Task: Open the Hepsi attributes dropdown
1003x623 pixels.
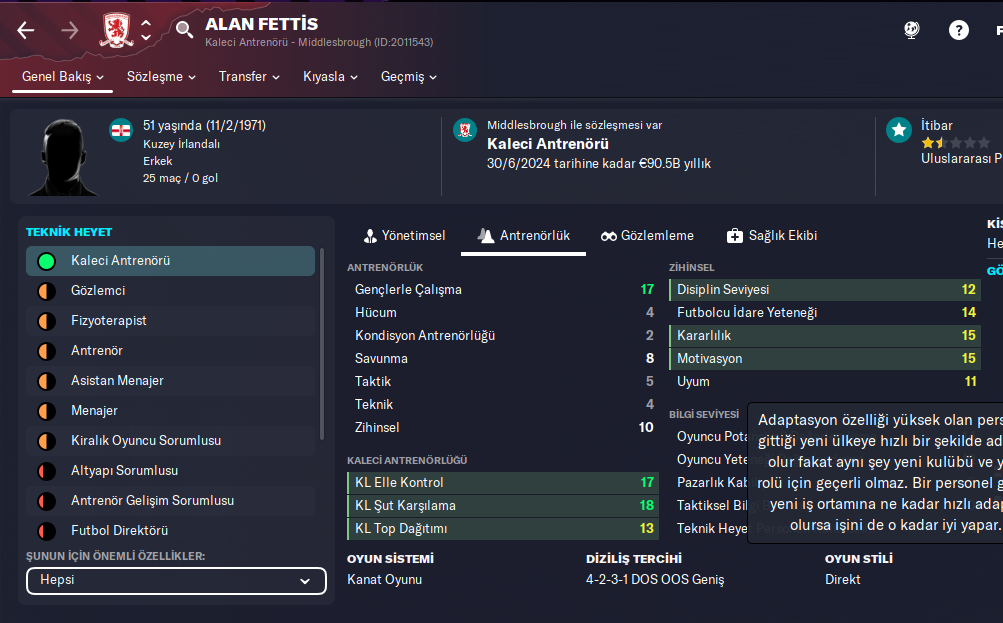Action: click(176, 581)
